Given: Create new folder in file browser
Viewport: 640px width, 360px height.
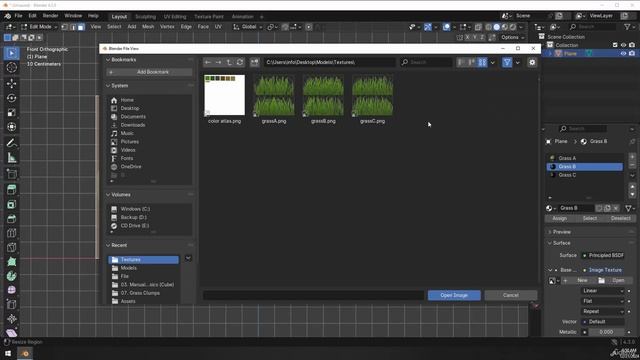Looking at the screenshot, I should coord(255,62).
